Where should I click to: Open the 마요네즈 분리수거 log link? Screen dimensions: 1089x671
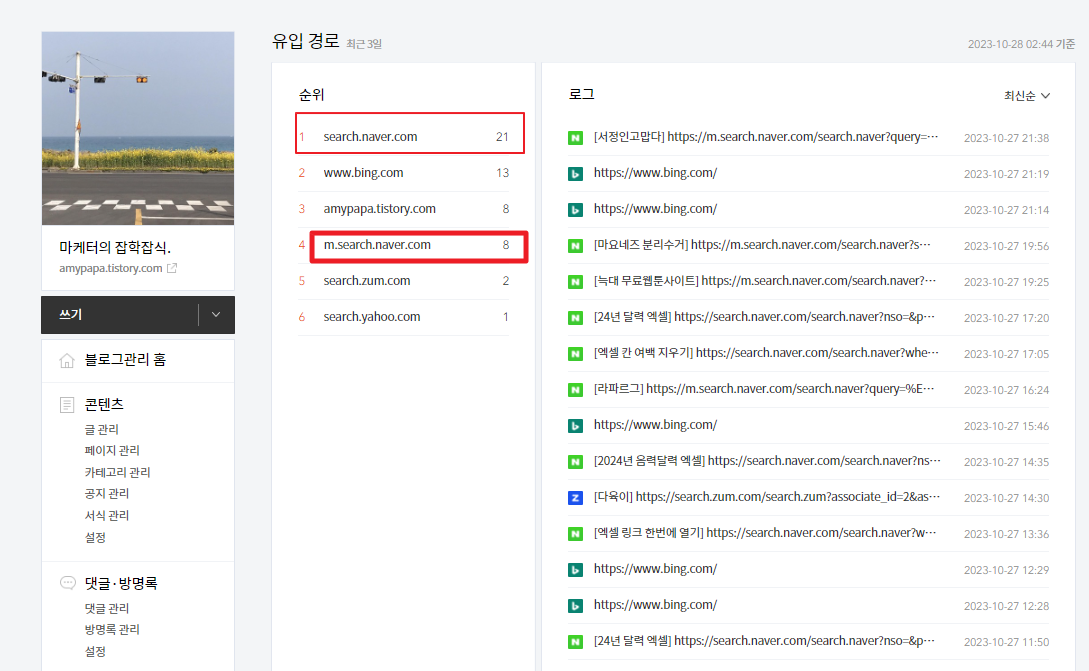[x=762, y=245]
